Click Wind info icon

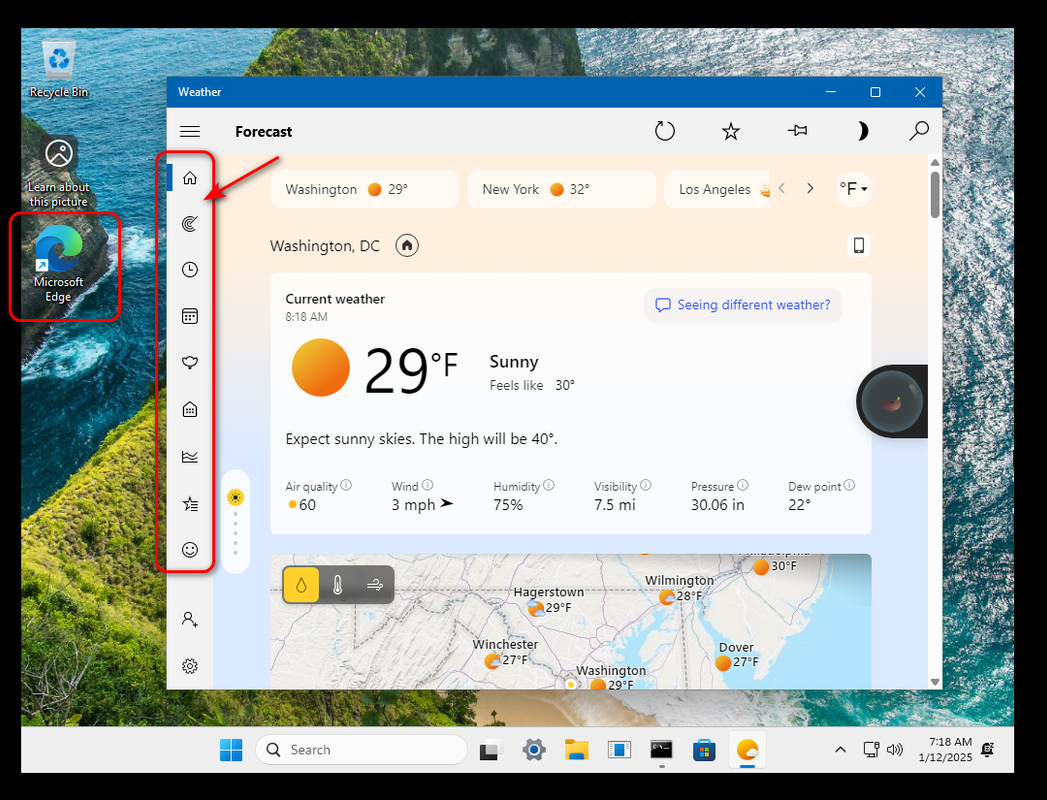[427, 485]
